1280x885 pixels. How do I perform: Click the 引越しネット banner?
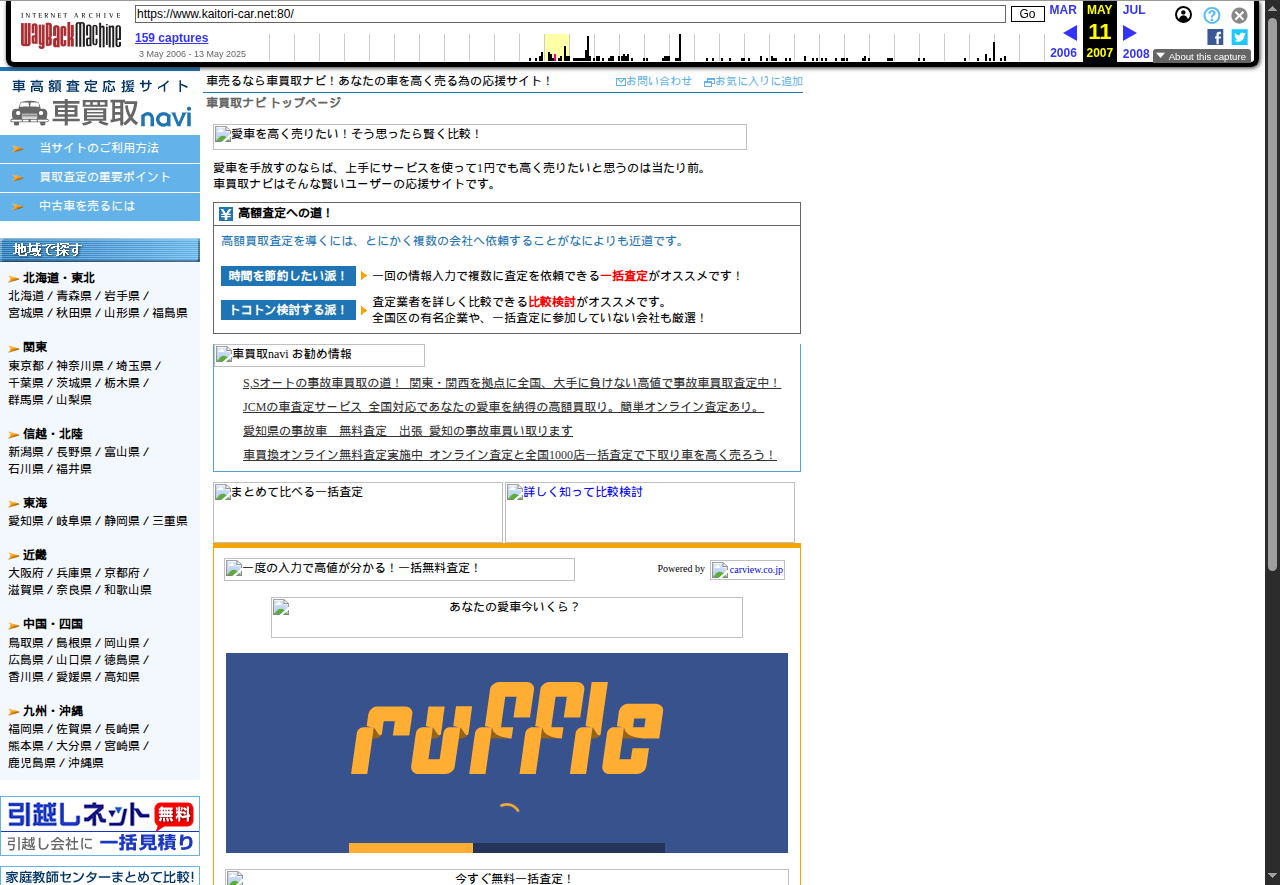click(100, 826)
